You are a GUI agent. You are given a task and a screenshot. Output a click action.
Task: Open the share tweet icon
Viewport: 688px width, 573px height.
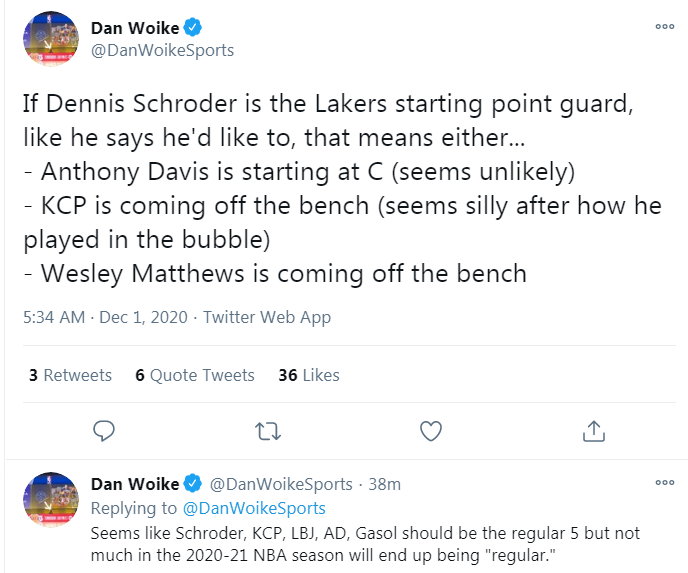coord(593,431)
